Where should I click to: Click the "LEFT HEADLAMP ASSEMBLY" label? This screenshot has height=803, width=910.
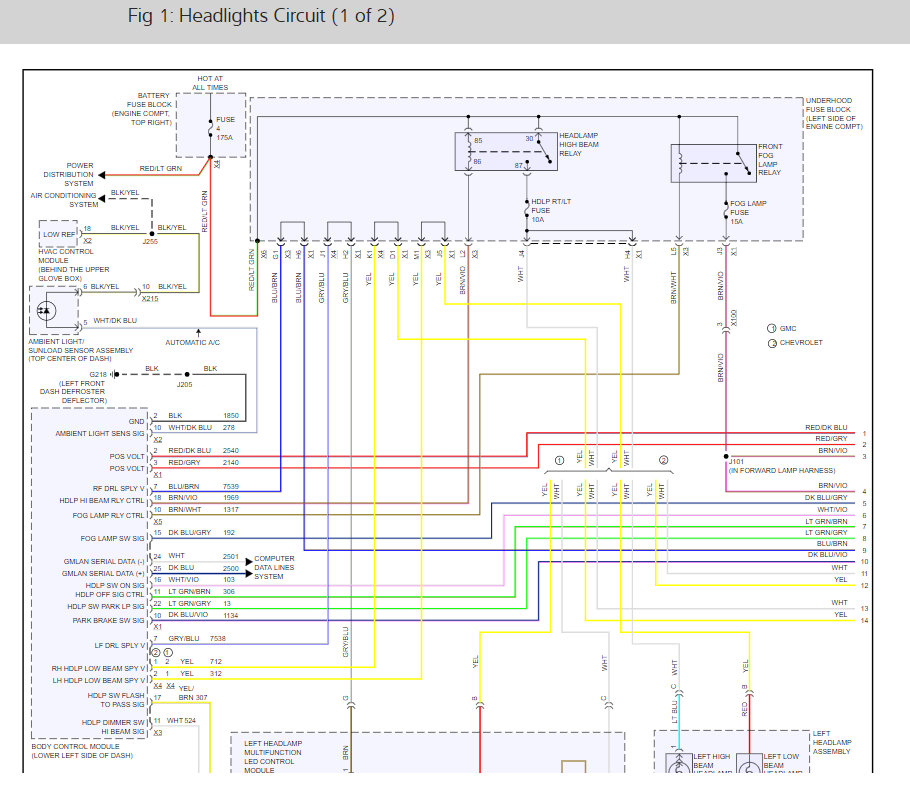point(832,742)
